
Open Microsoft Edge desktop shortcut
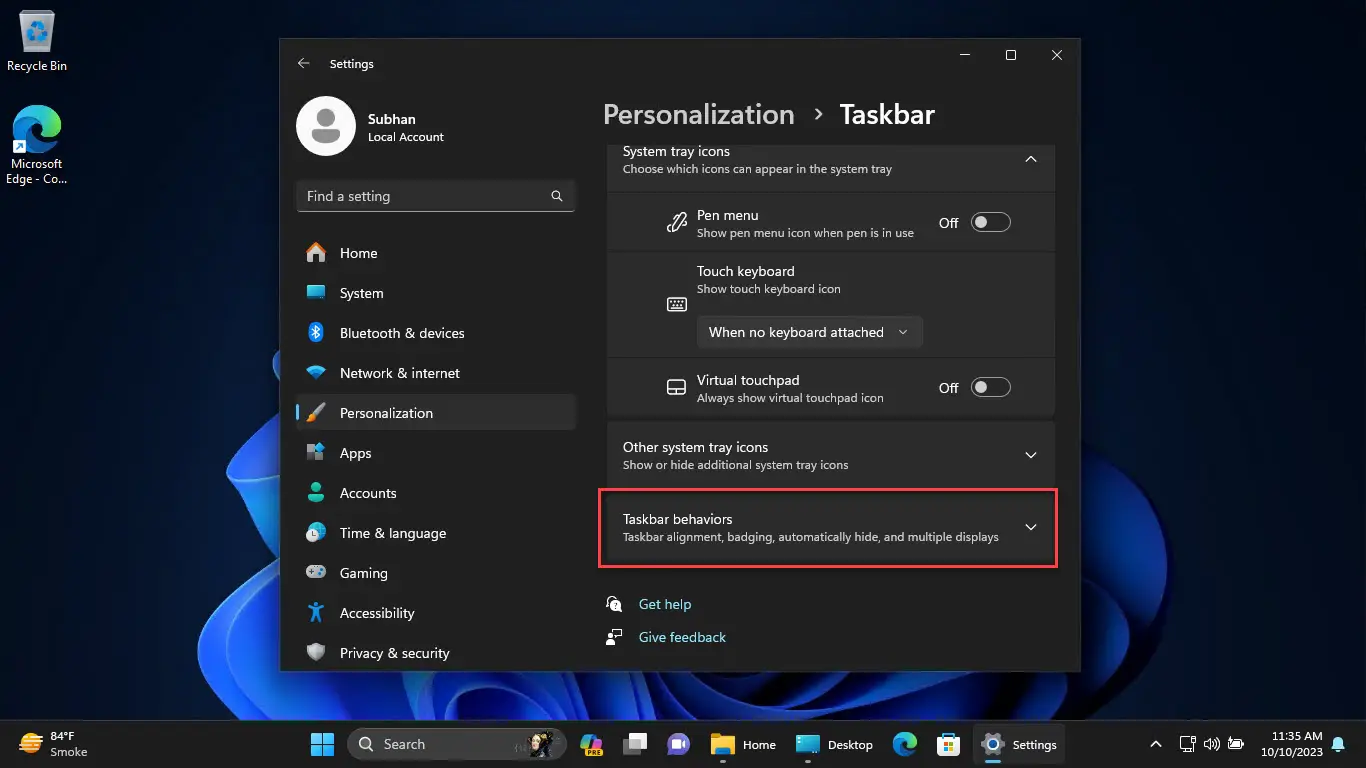coord(37,146)
